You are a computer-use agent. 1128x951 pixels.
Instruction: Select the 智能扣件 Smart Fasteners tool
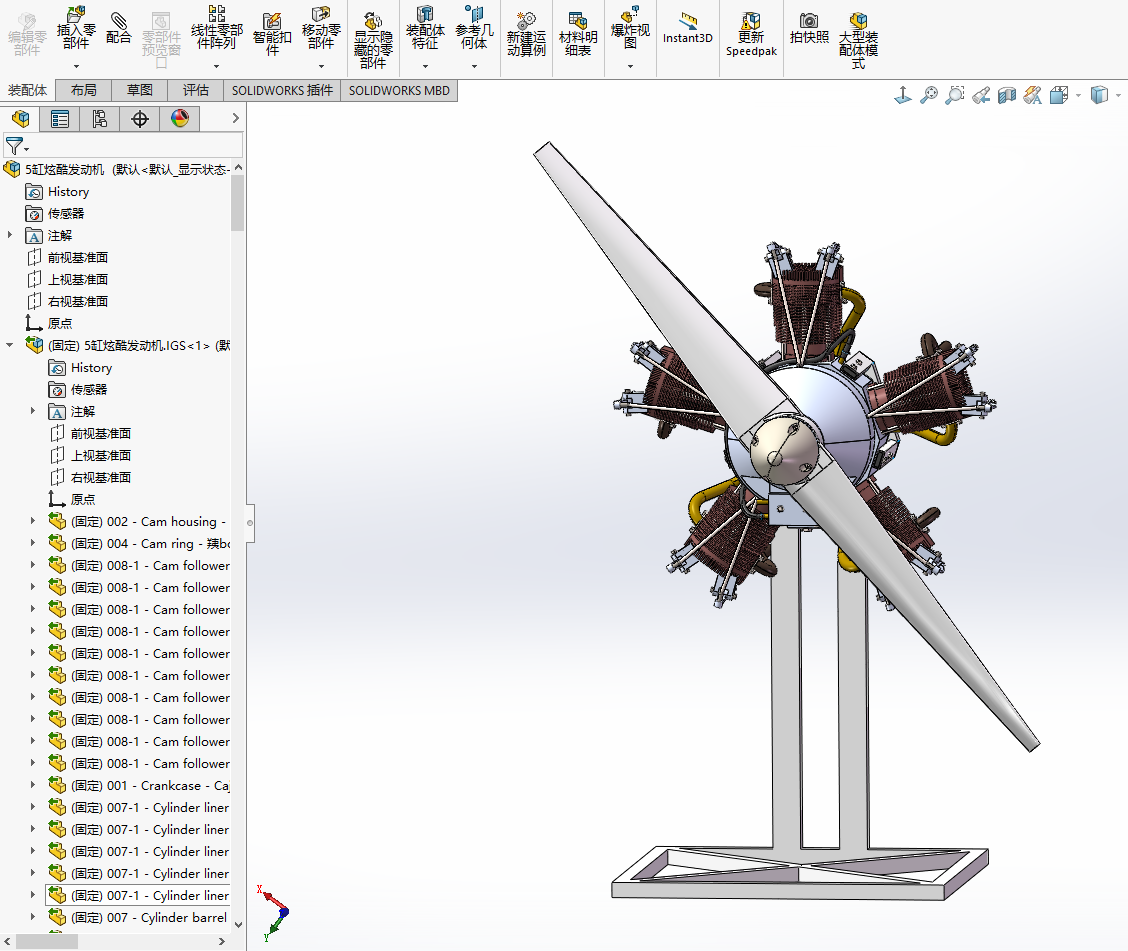272,32
